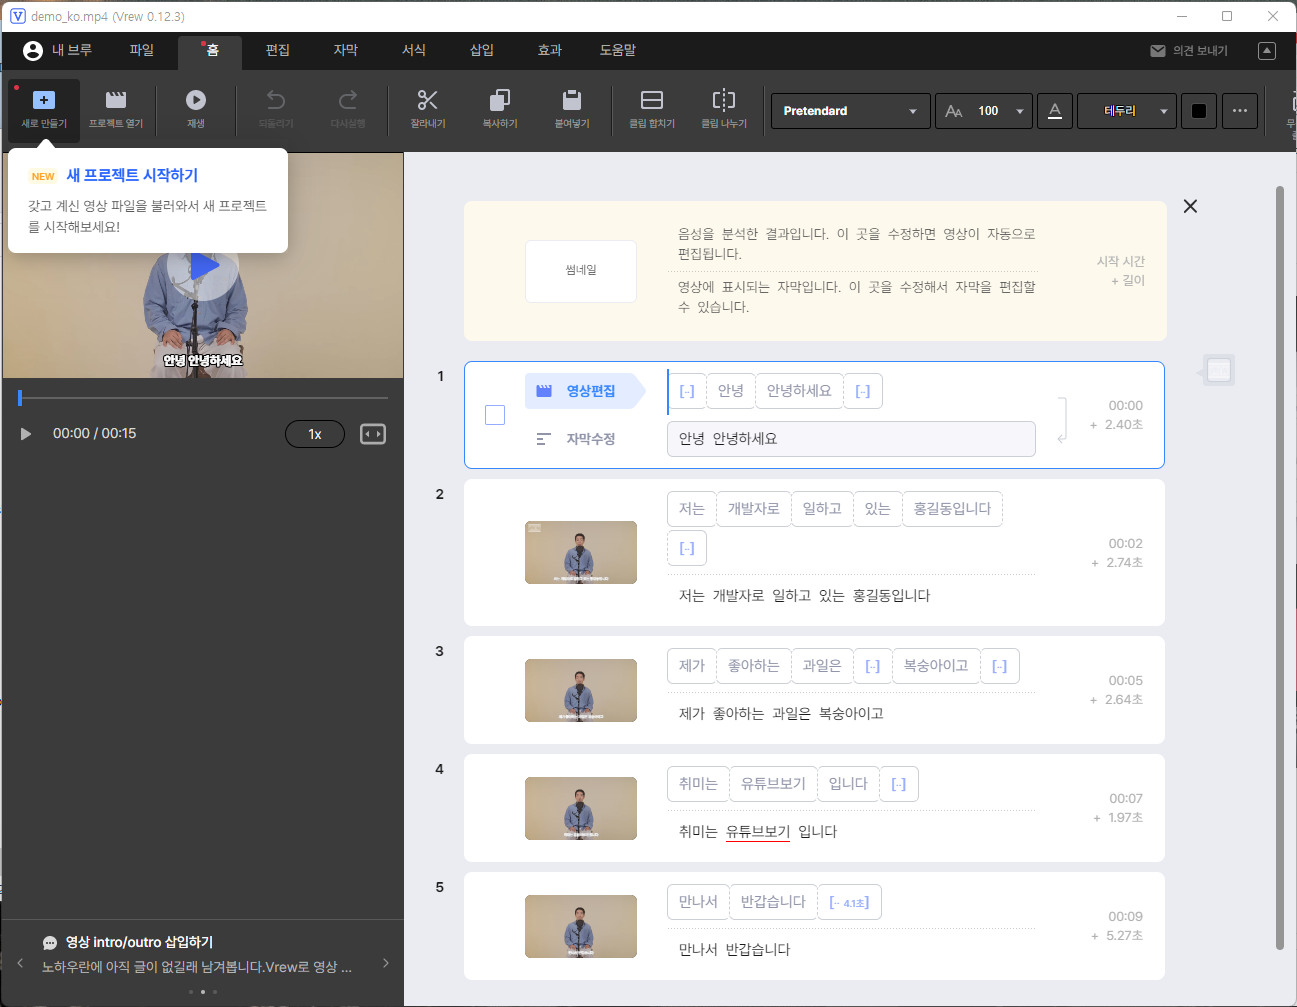Click the thumbnail of subtitle clip 3
The height and width of the screenshot is (1007, 1297).
(x=580, y=690)
